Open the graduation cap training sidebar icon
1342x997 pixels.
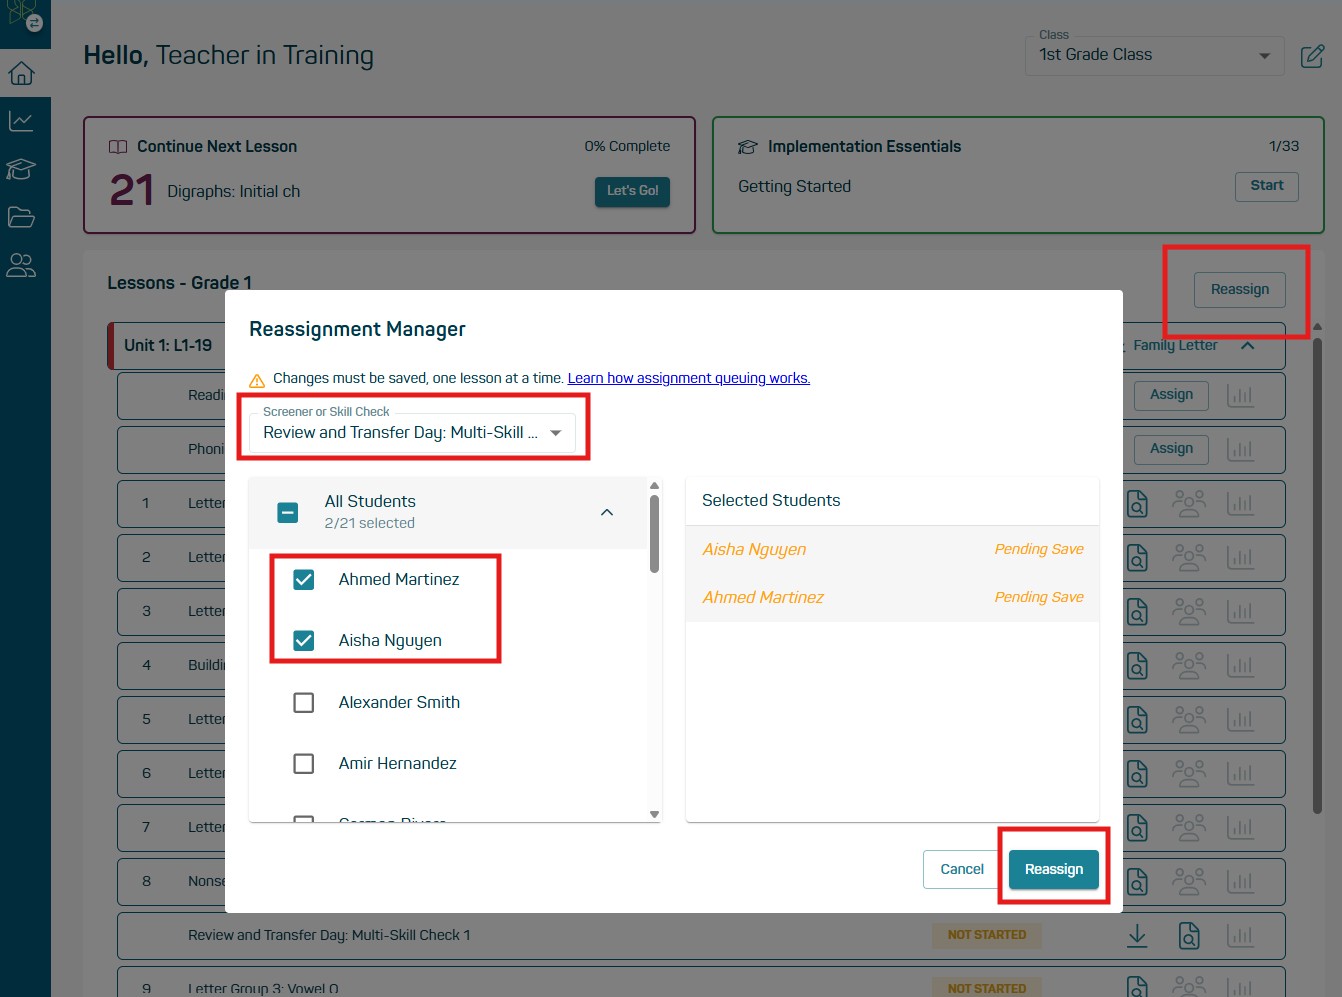click(21, 169)
